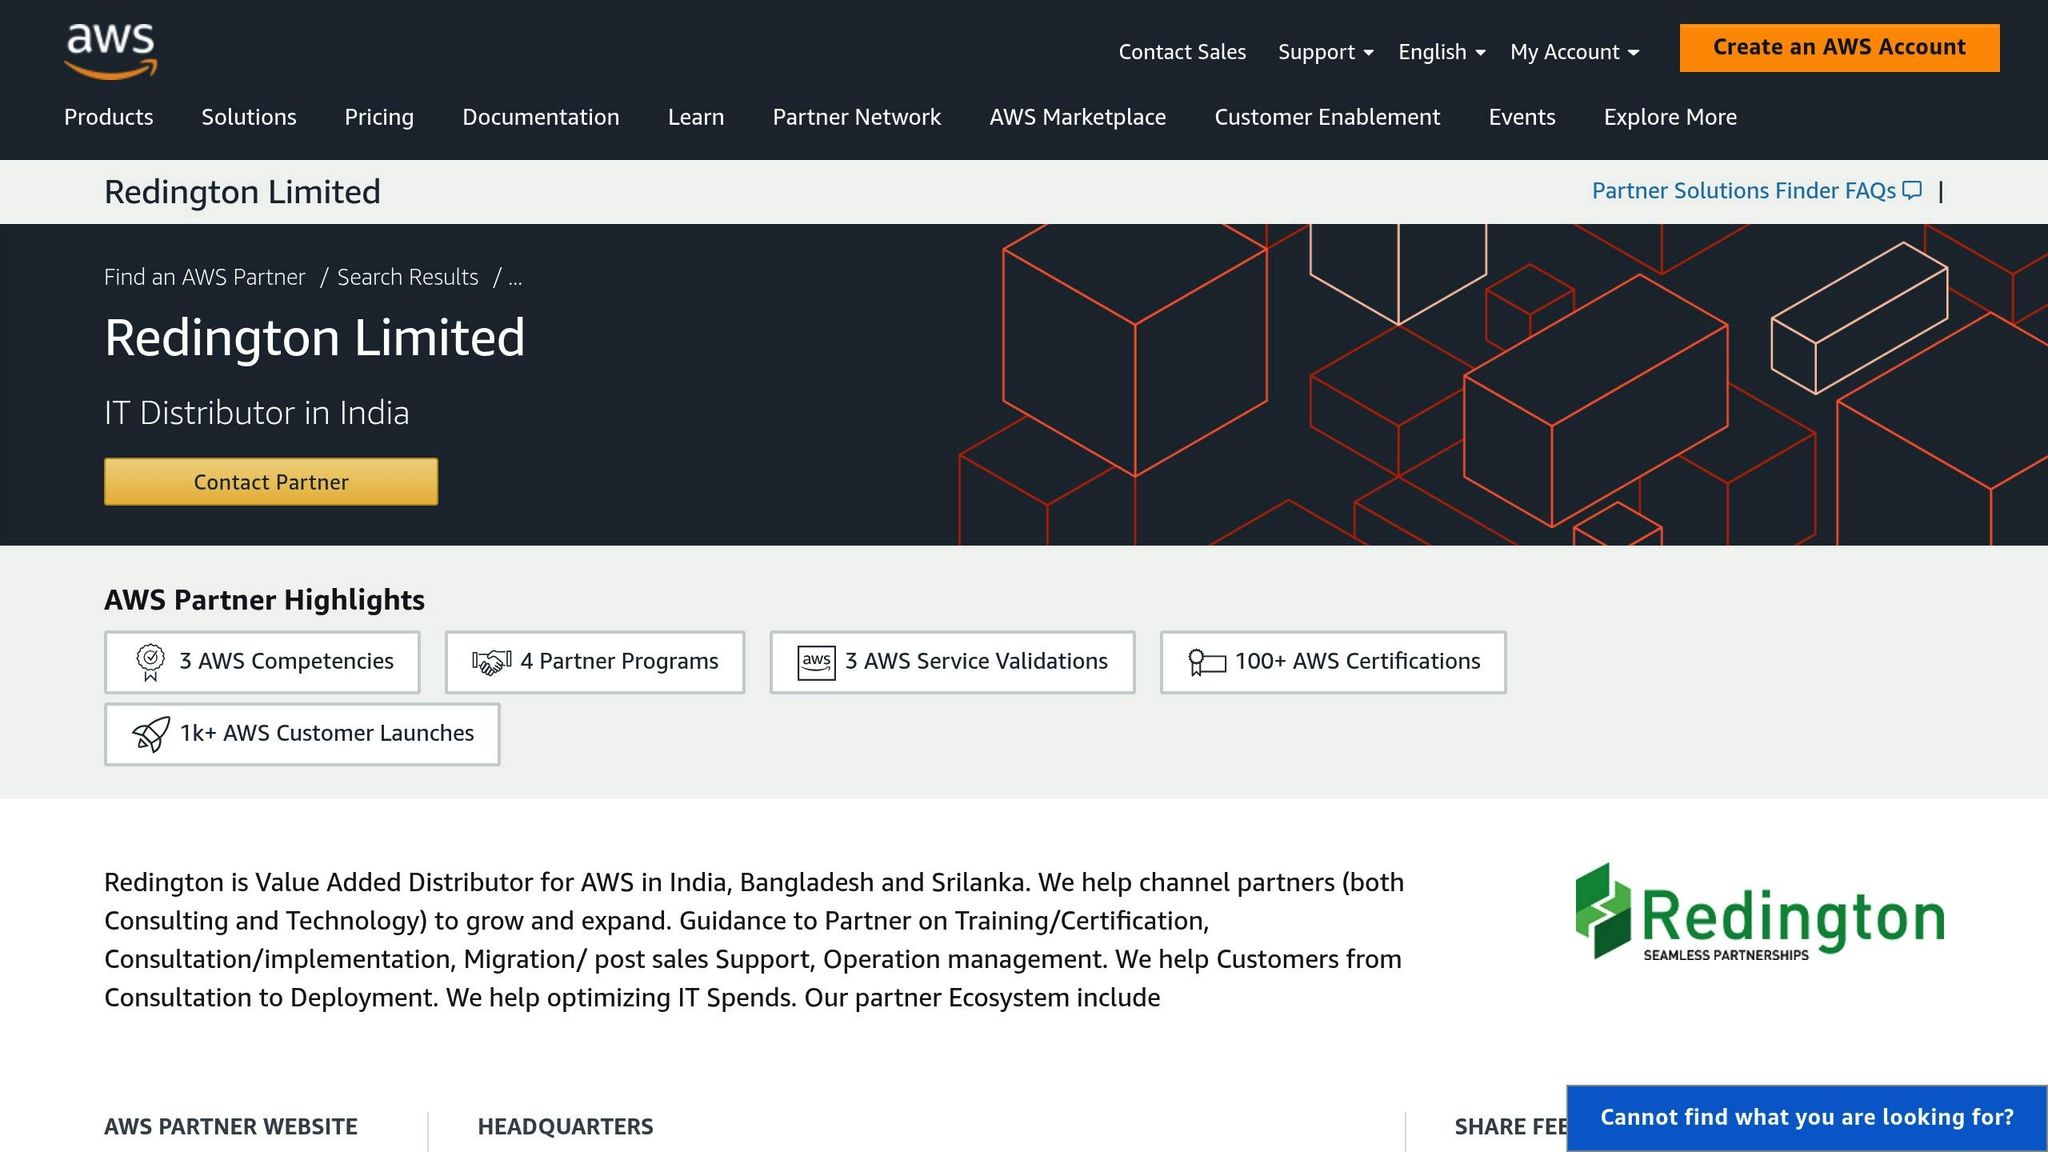
Task: Click the FAQs speech bubble icon
Action: click(1912, 190)
